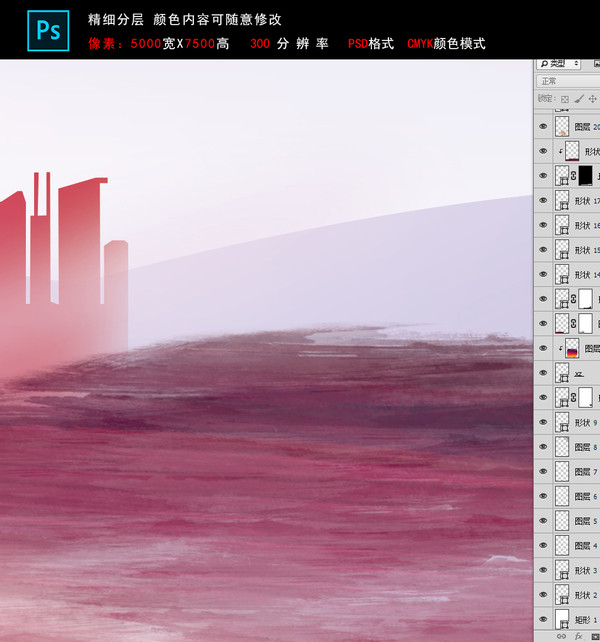
Task: Hide the 图层 8 layer
Action: 543,447
